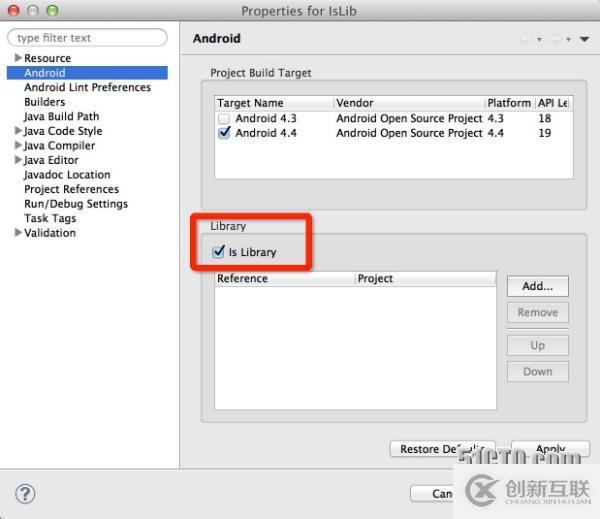This screenshot has height=519, width=600.
Task: Select Task Tags page
Action: pyautogui.click(x=50, y=218)
